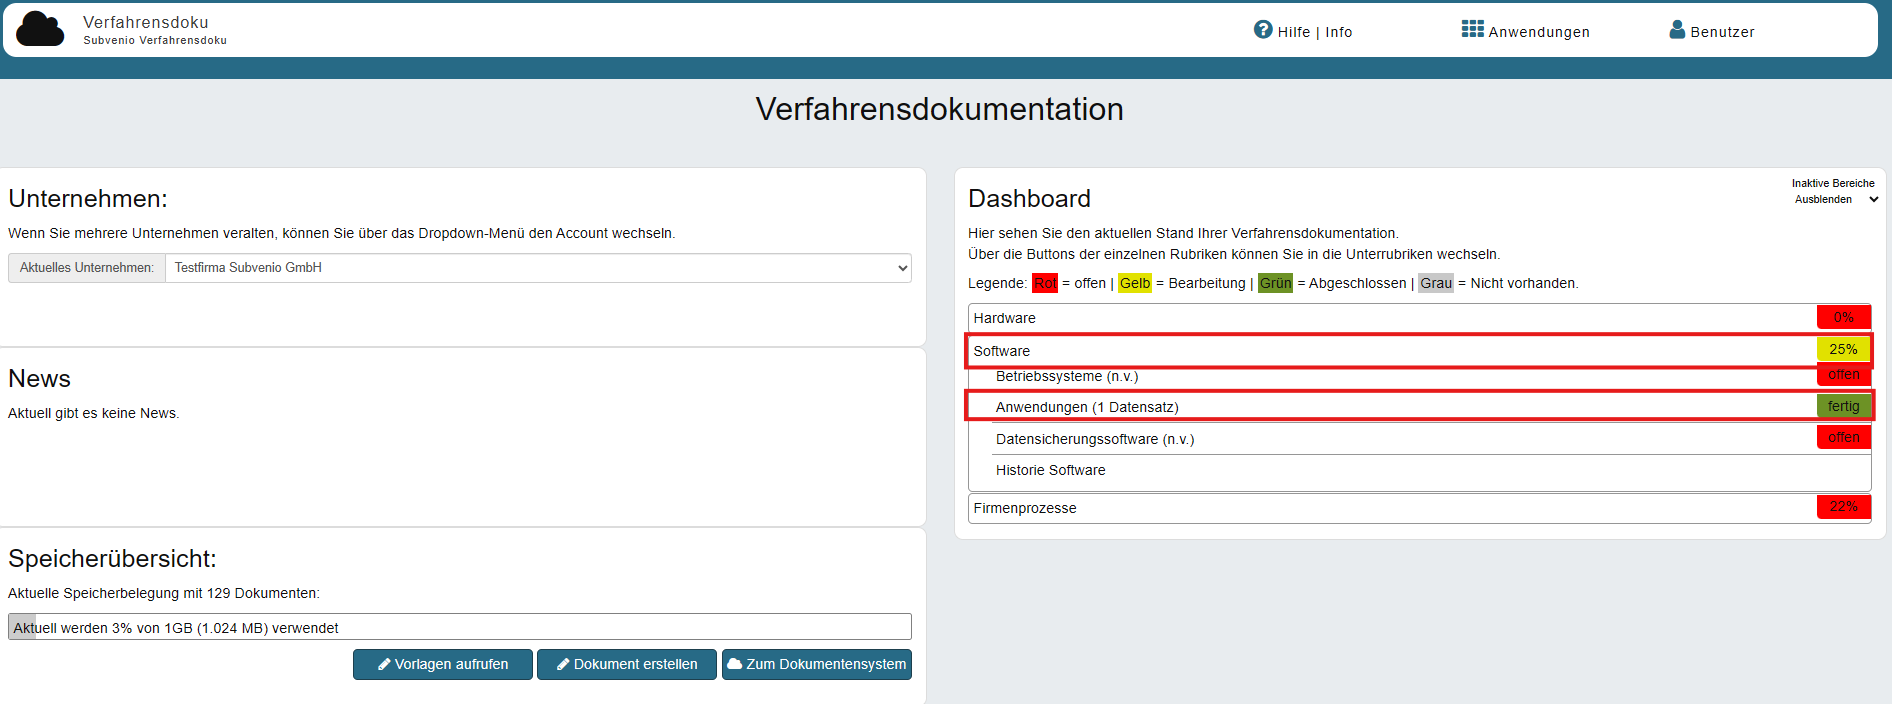Click the Dokument erstellen button
Screen dimensions: 1892x704
pyautogui.click(x=627, y=664)
